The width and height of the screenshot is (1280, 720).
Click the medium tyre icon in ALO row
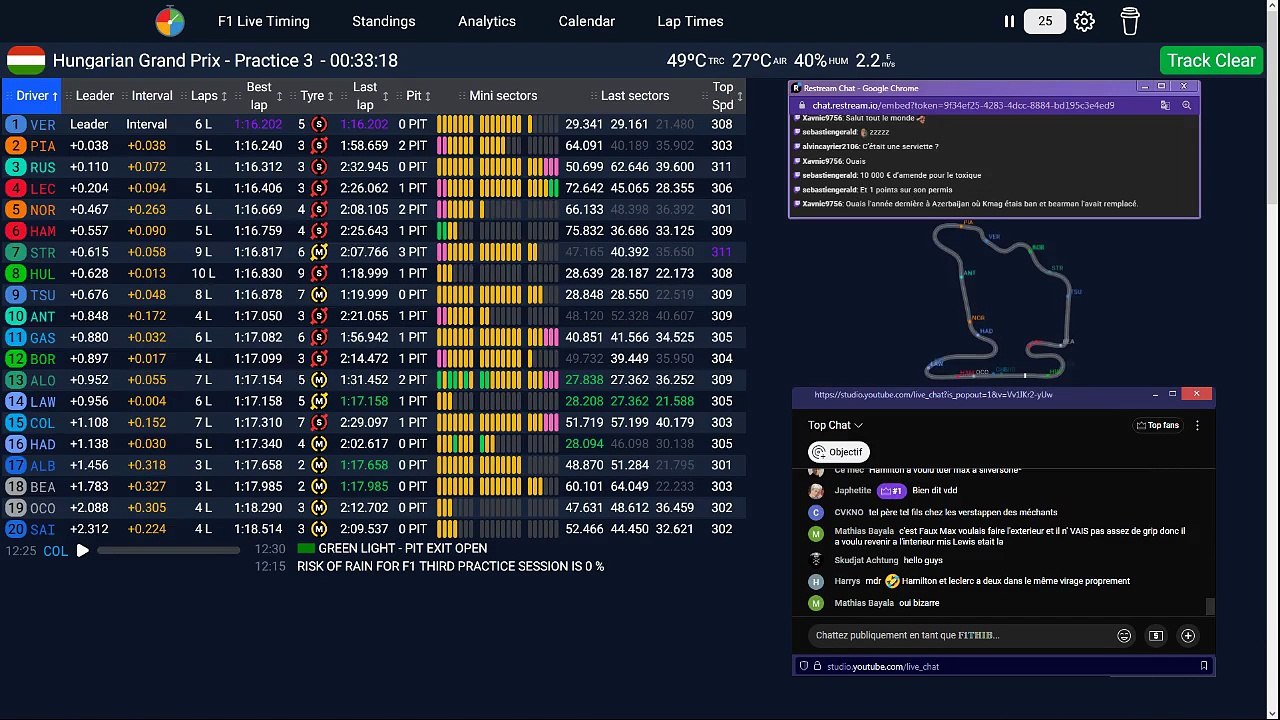319,380
